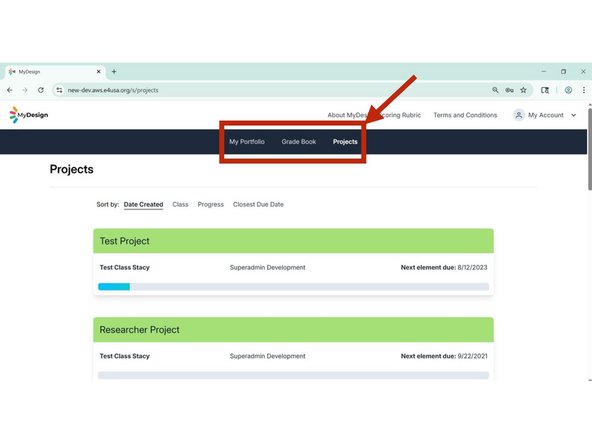This screenshot has height=444, width=592.
Task: Click the 'Projects' page heading
Action: tap(72, 169)
